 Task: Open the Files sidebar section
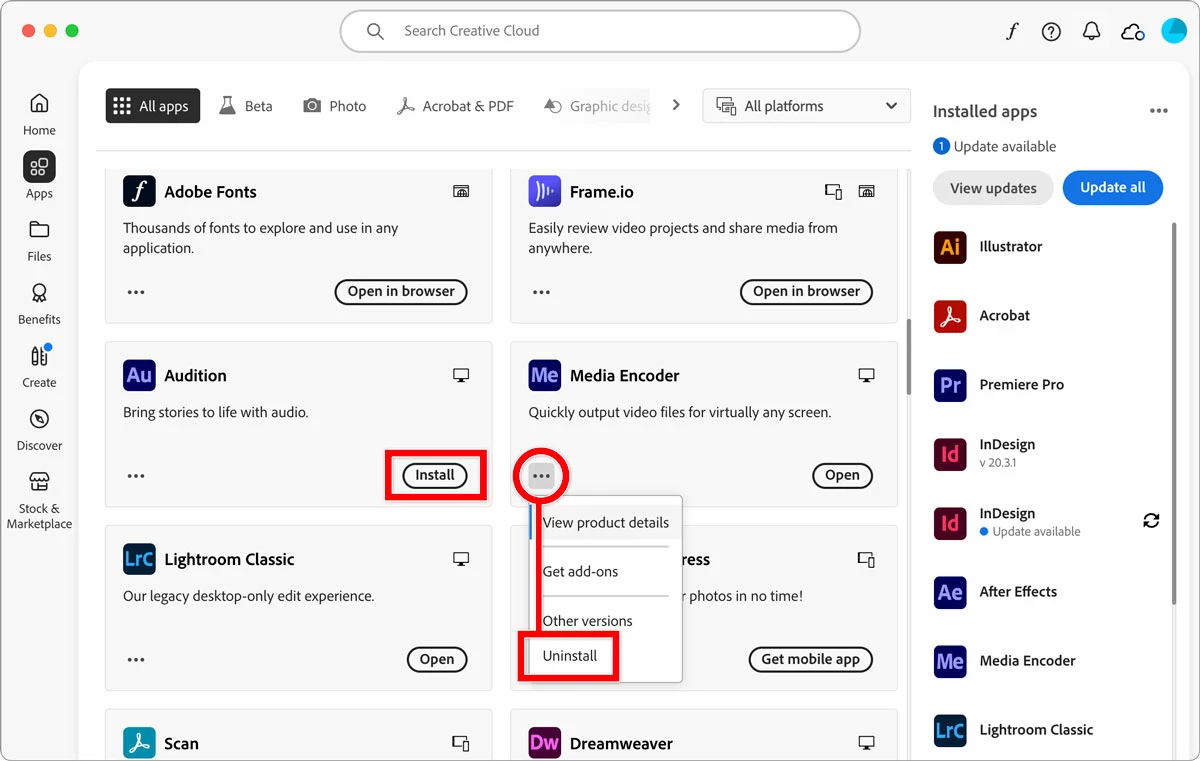[39, 240]
